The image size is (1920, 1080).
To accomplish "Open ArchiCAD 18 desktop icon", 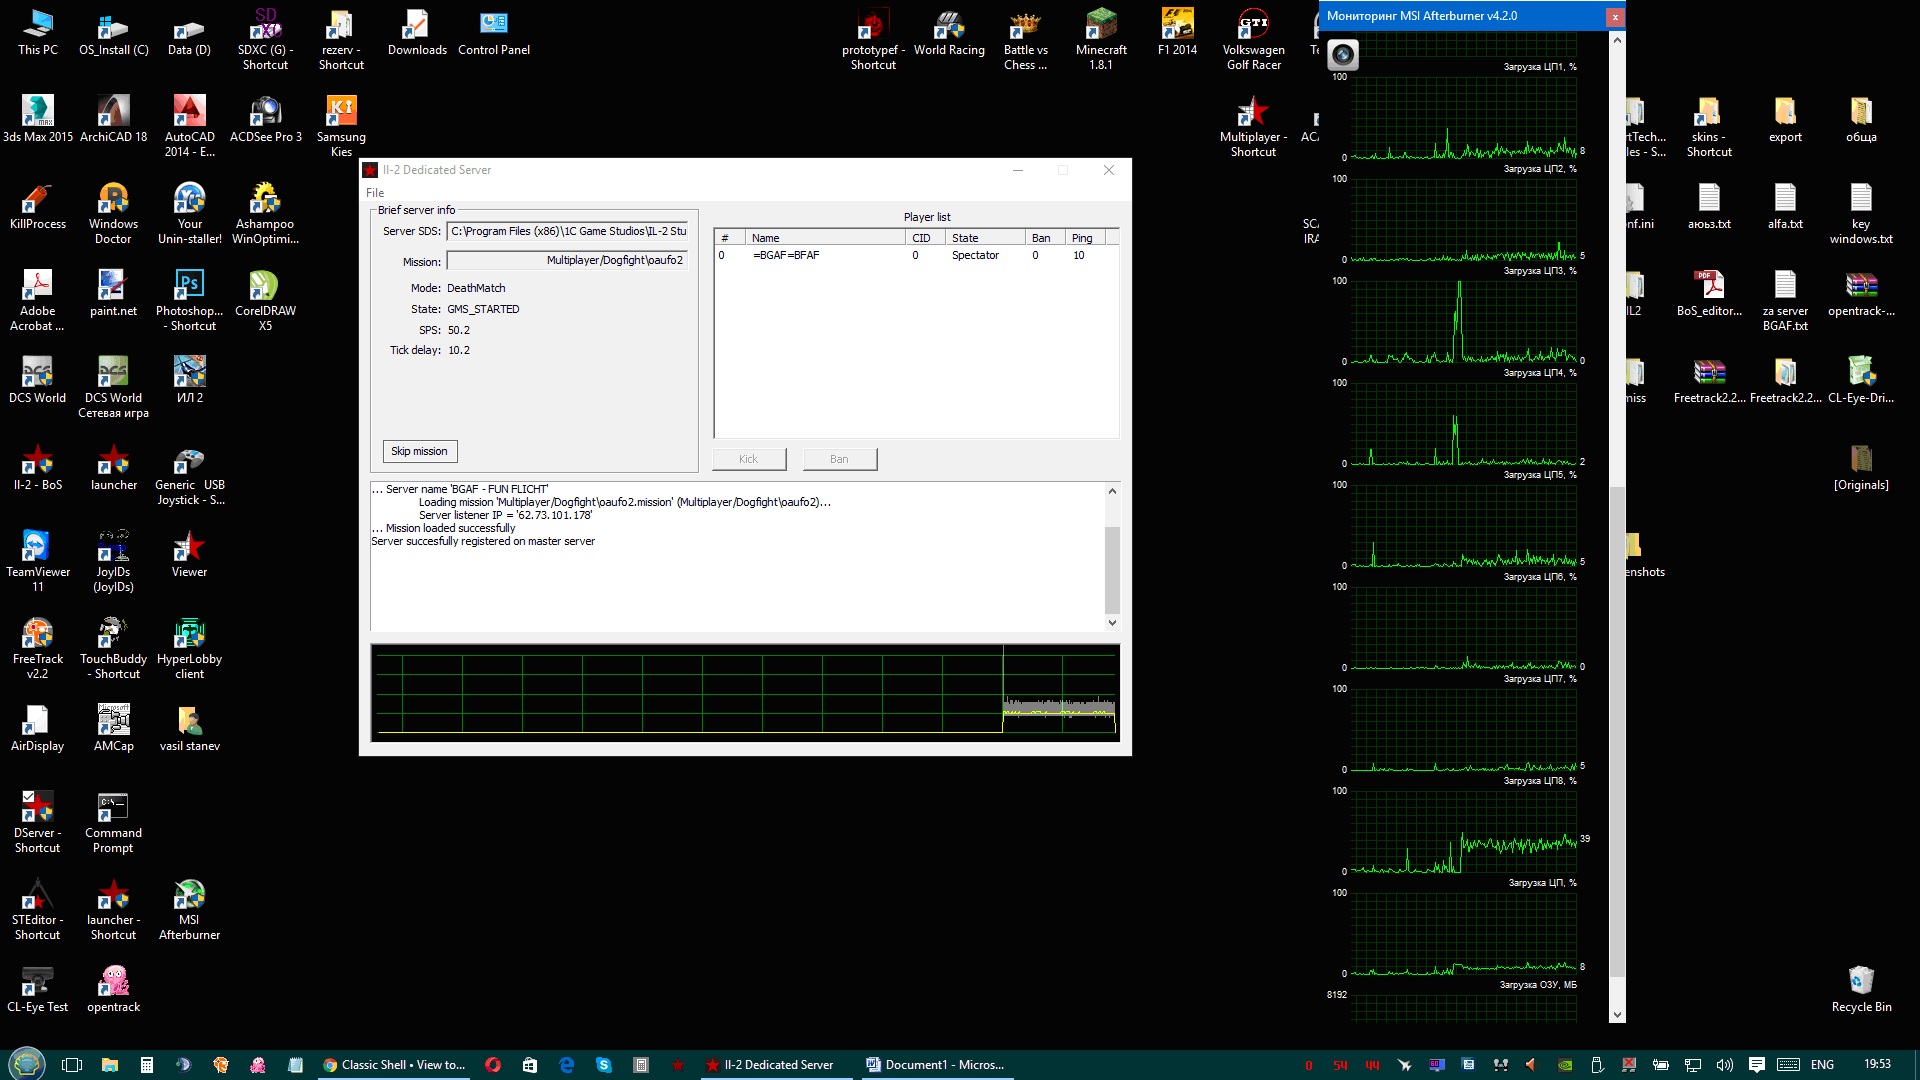I will [x=113, y=119].
